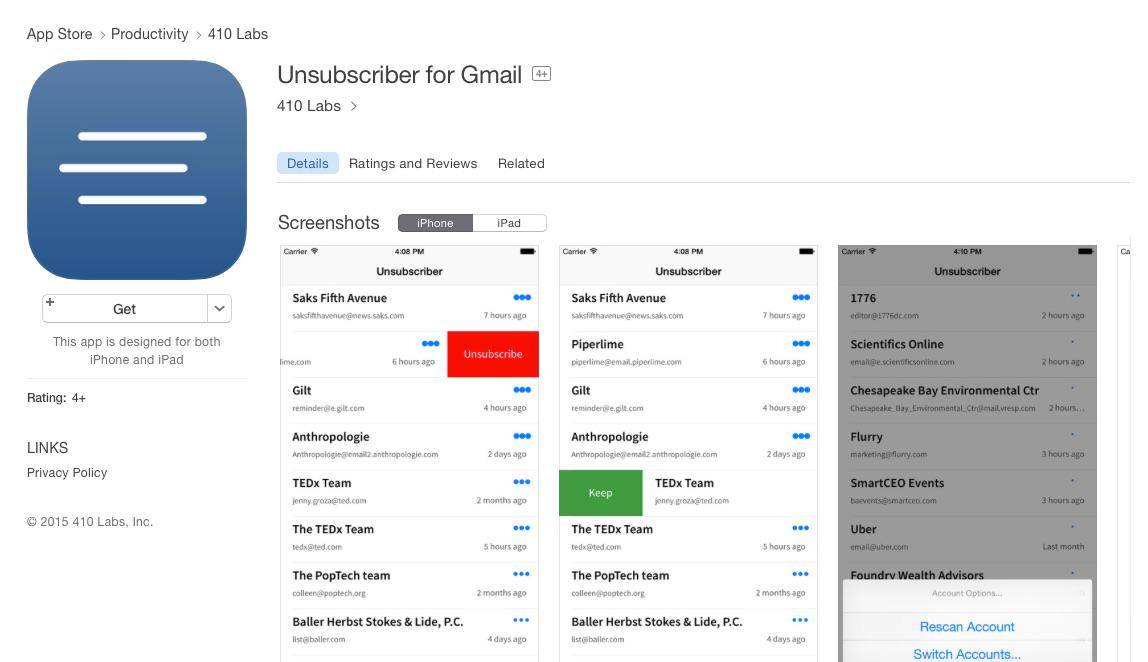
Task: Click dots icon beside 1776, third screenshot
Action: [x=1076, y=296]
